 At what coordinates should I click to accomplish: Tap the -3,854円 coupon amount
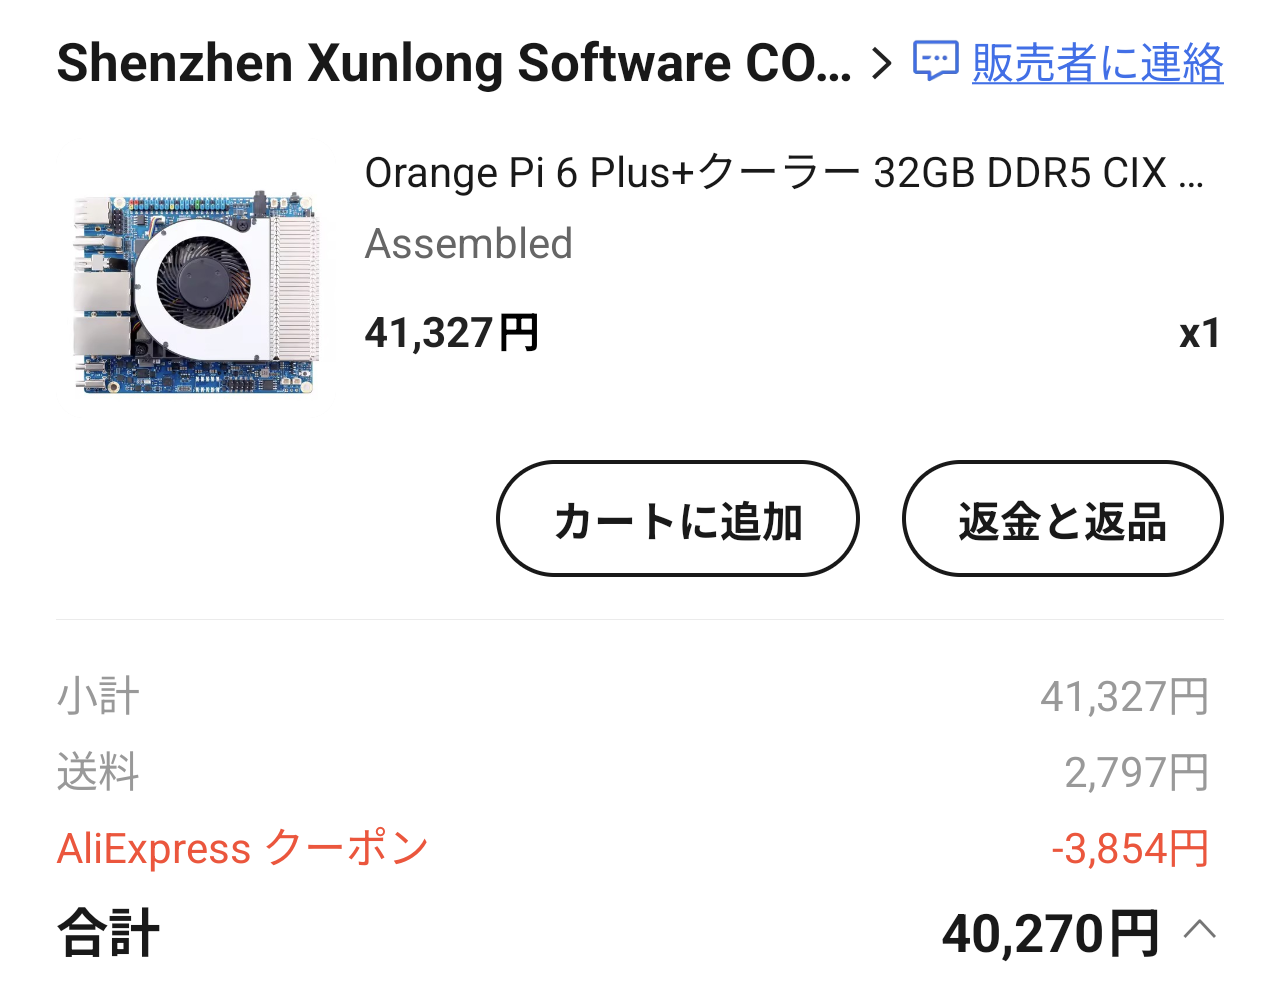click(1130, 849)
